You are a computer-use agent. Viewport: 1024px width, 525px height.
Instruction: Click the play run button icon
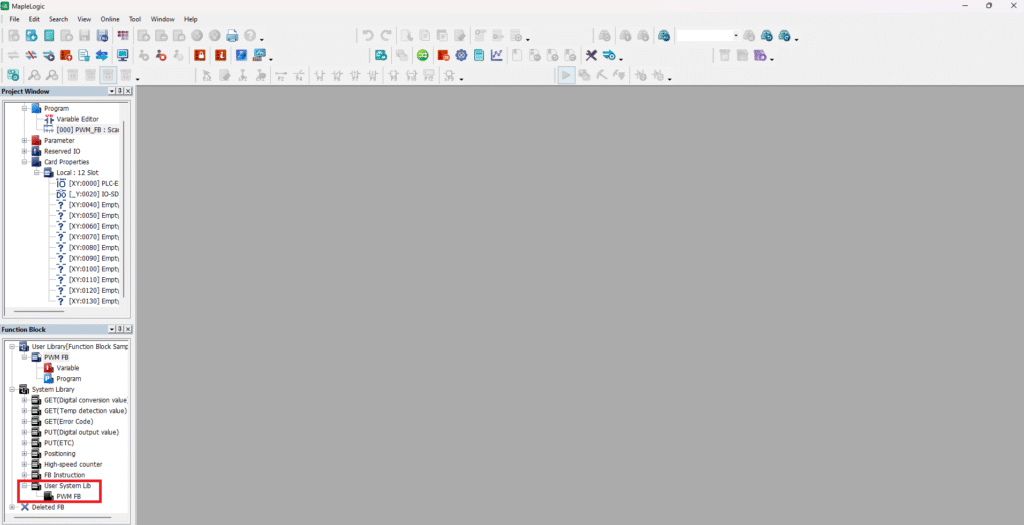click(x=566, y=76)
